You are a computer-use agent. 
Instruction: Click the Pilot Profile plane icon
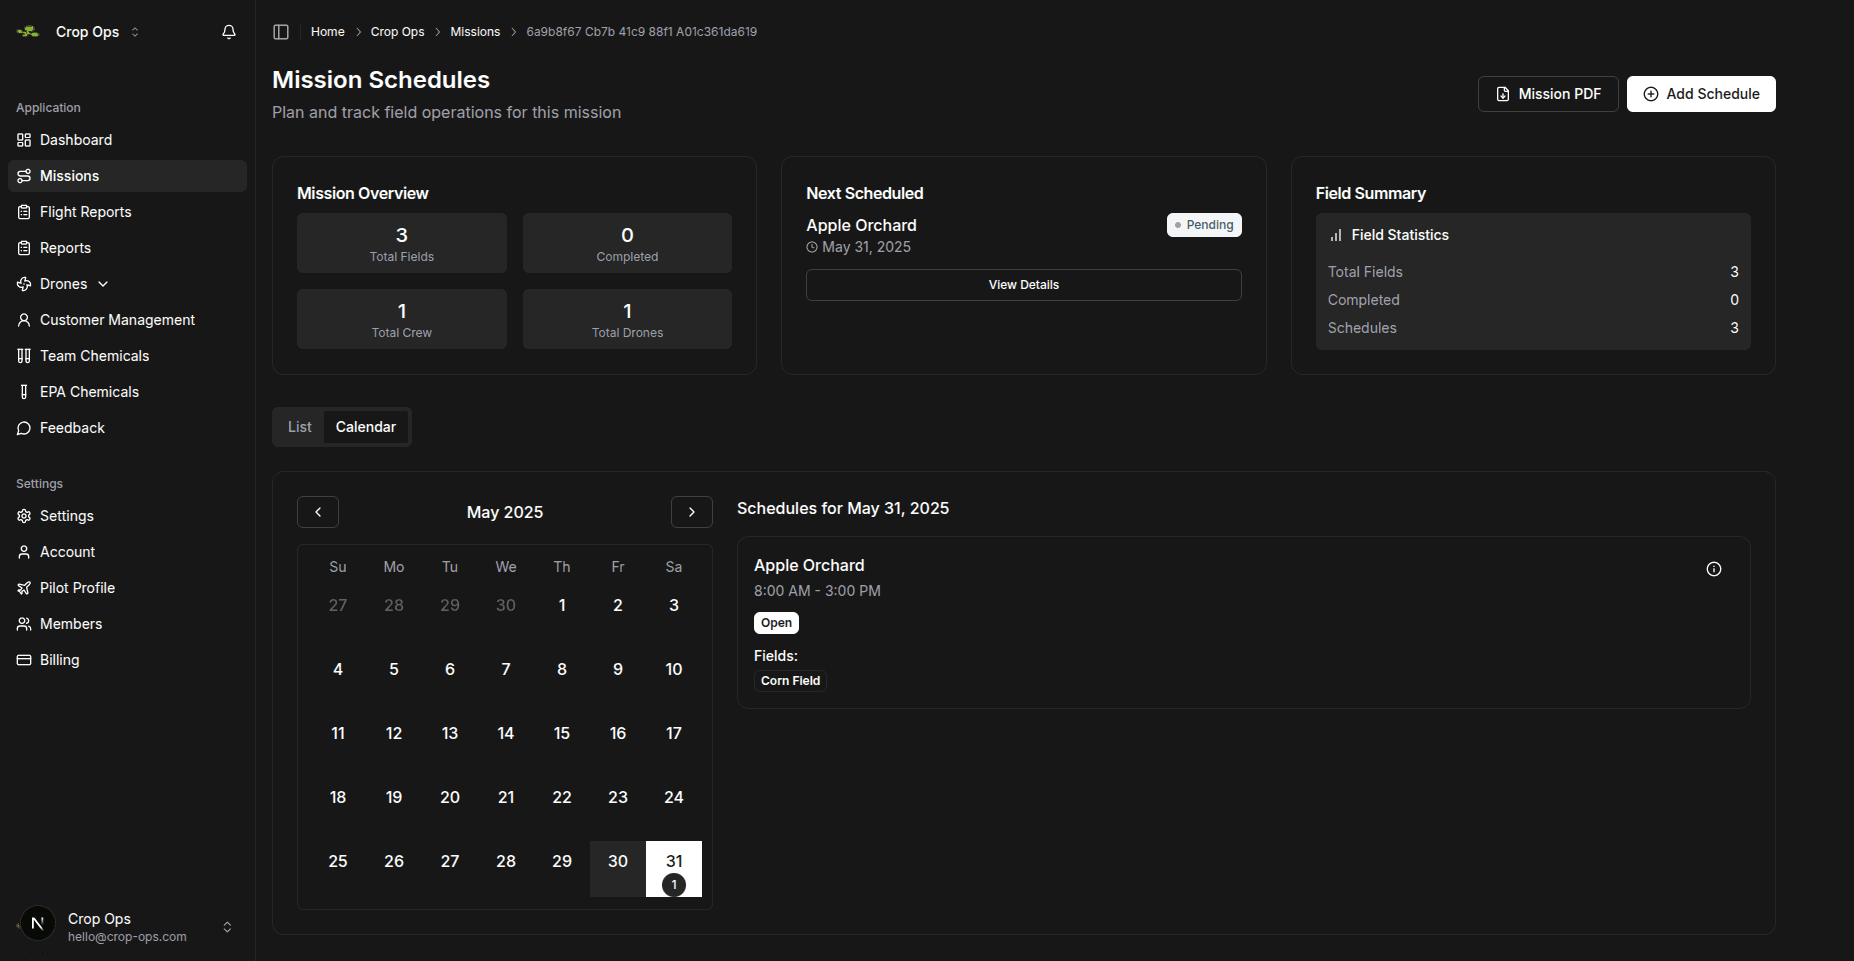tap(24, 588)
